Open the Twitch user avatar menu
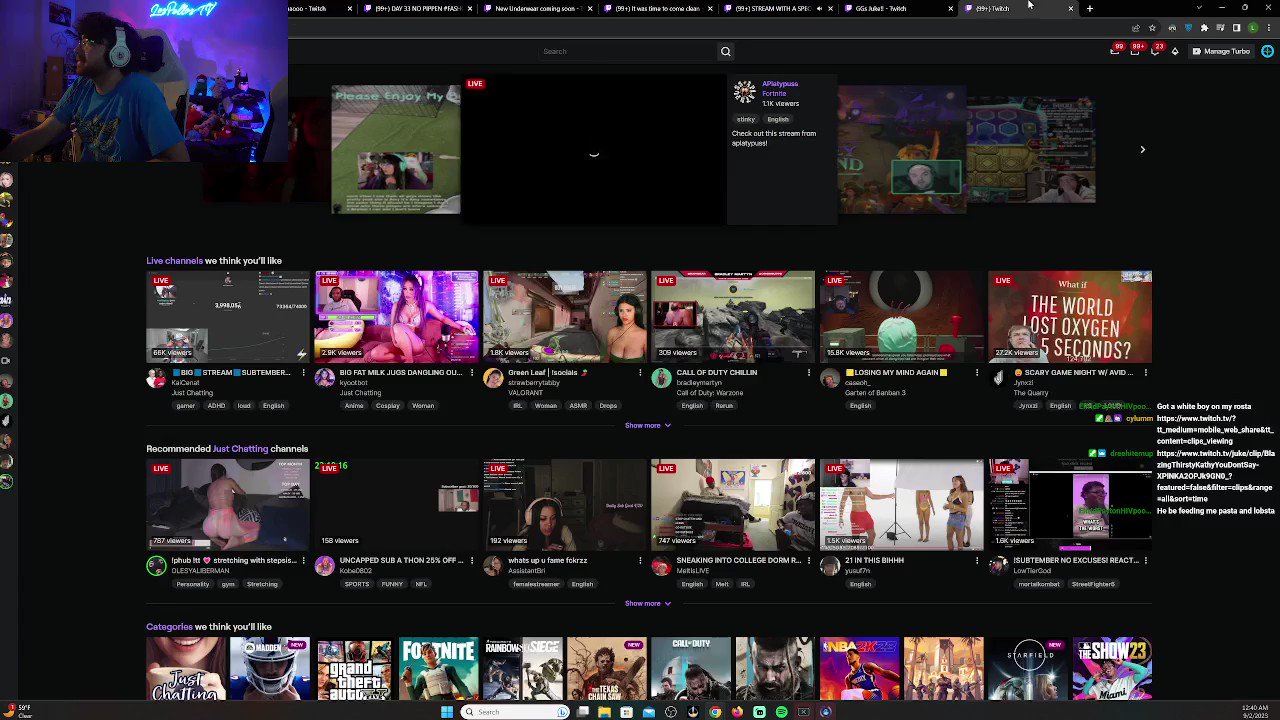Image resolution: width=1280 pixels, height=720 pixels. point(1267,51)
